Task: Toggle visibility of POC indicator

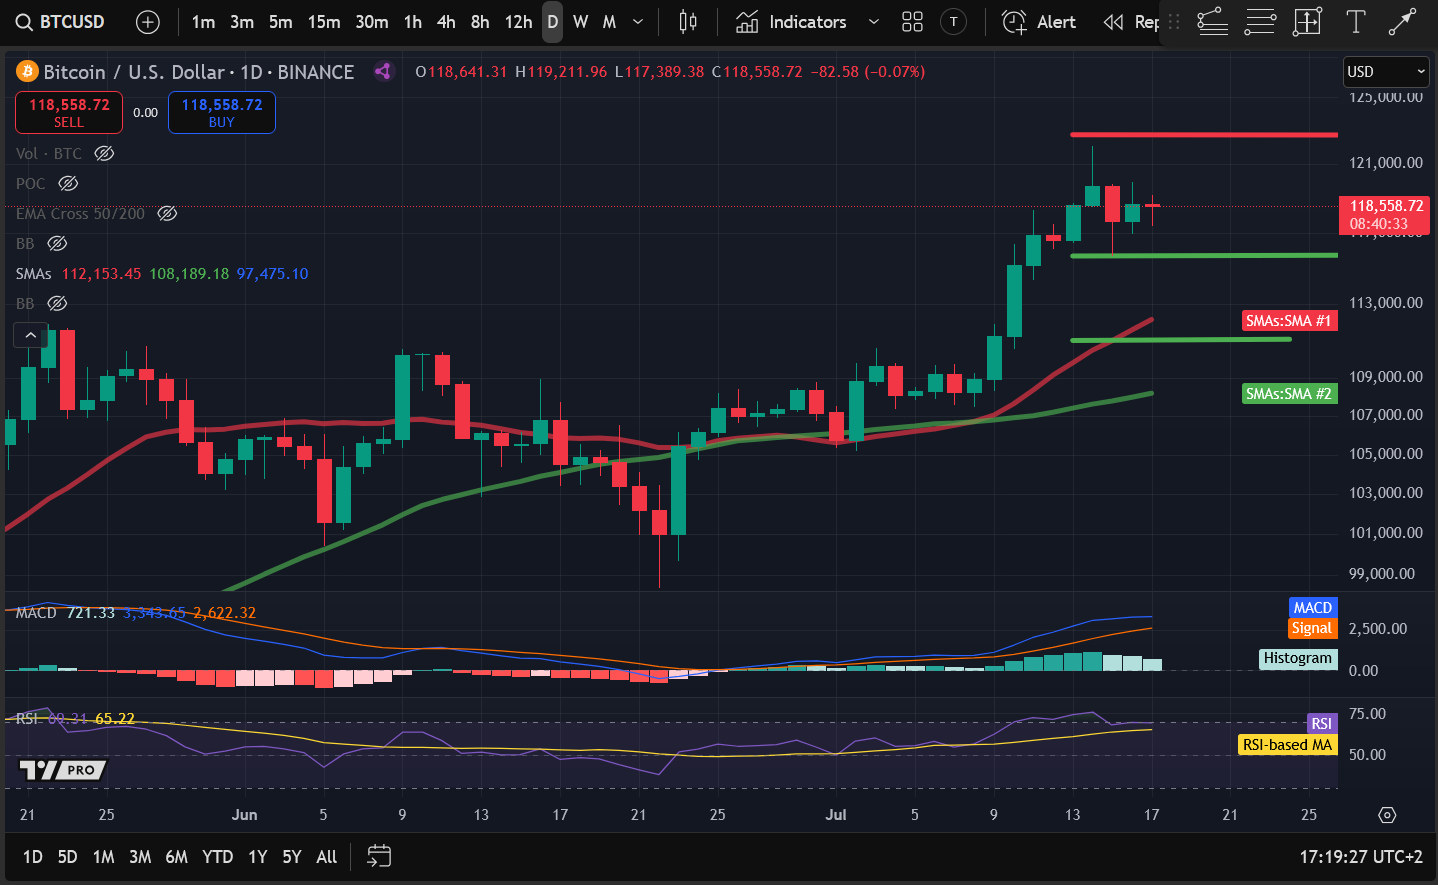Action: click(68, 183)
